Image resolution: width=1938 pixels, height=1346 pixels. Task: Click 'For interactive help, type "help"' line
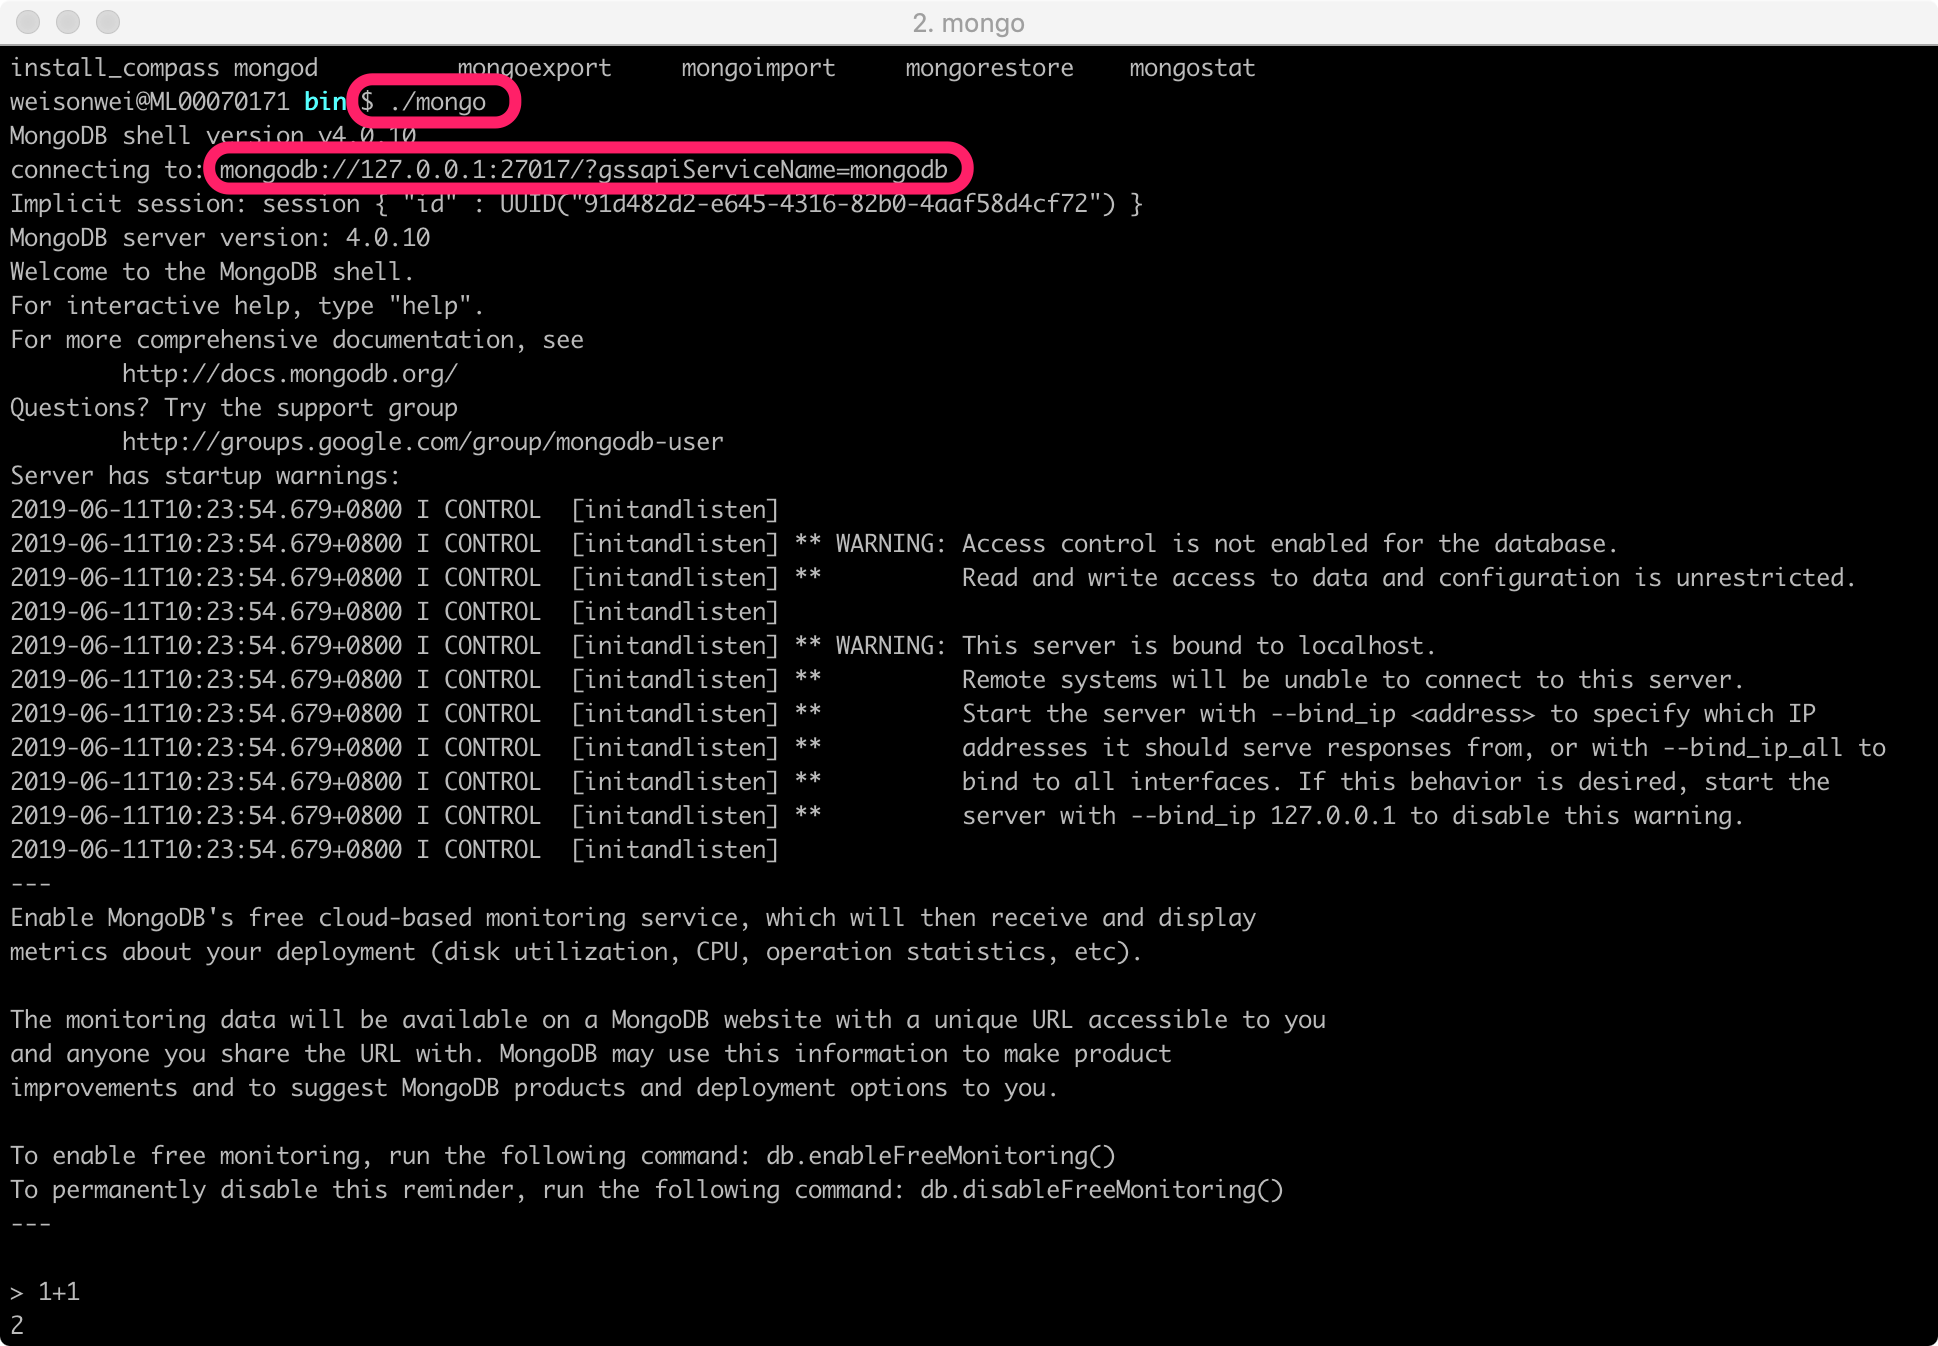tap(247, 306)
